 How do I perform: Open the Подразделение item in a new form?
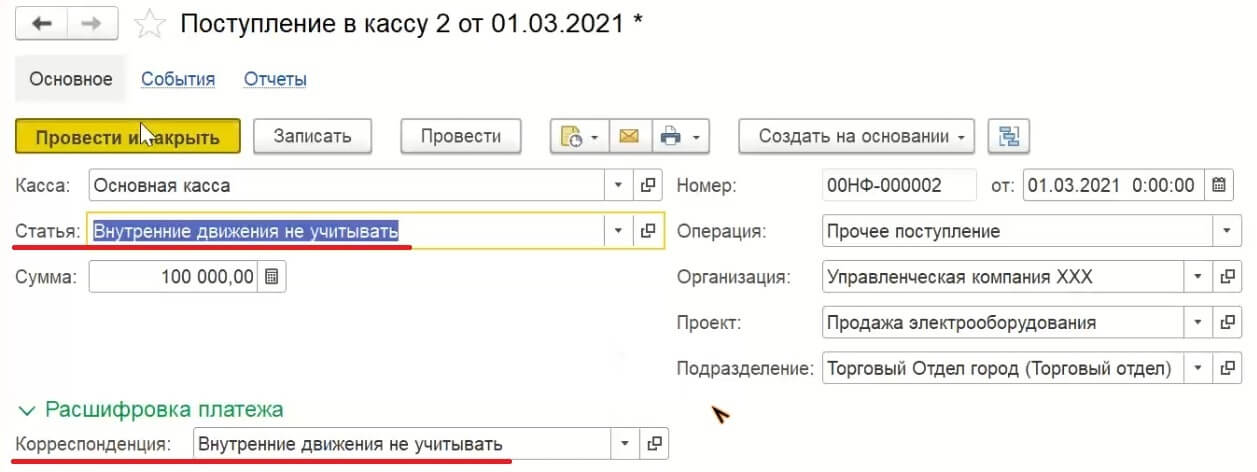point(1226,368)
